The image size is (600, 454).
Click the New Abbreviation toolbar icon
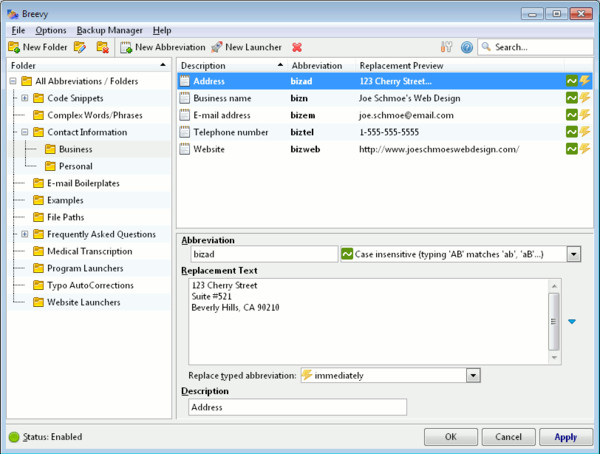point(126,47)
